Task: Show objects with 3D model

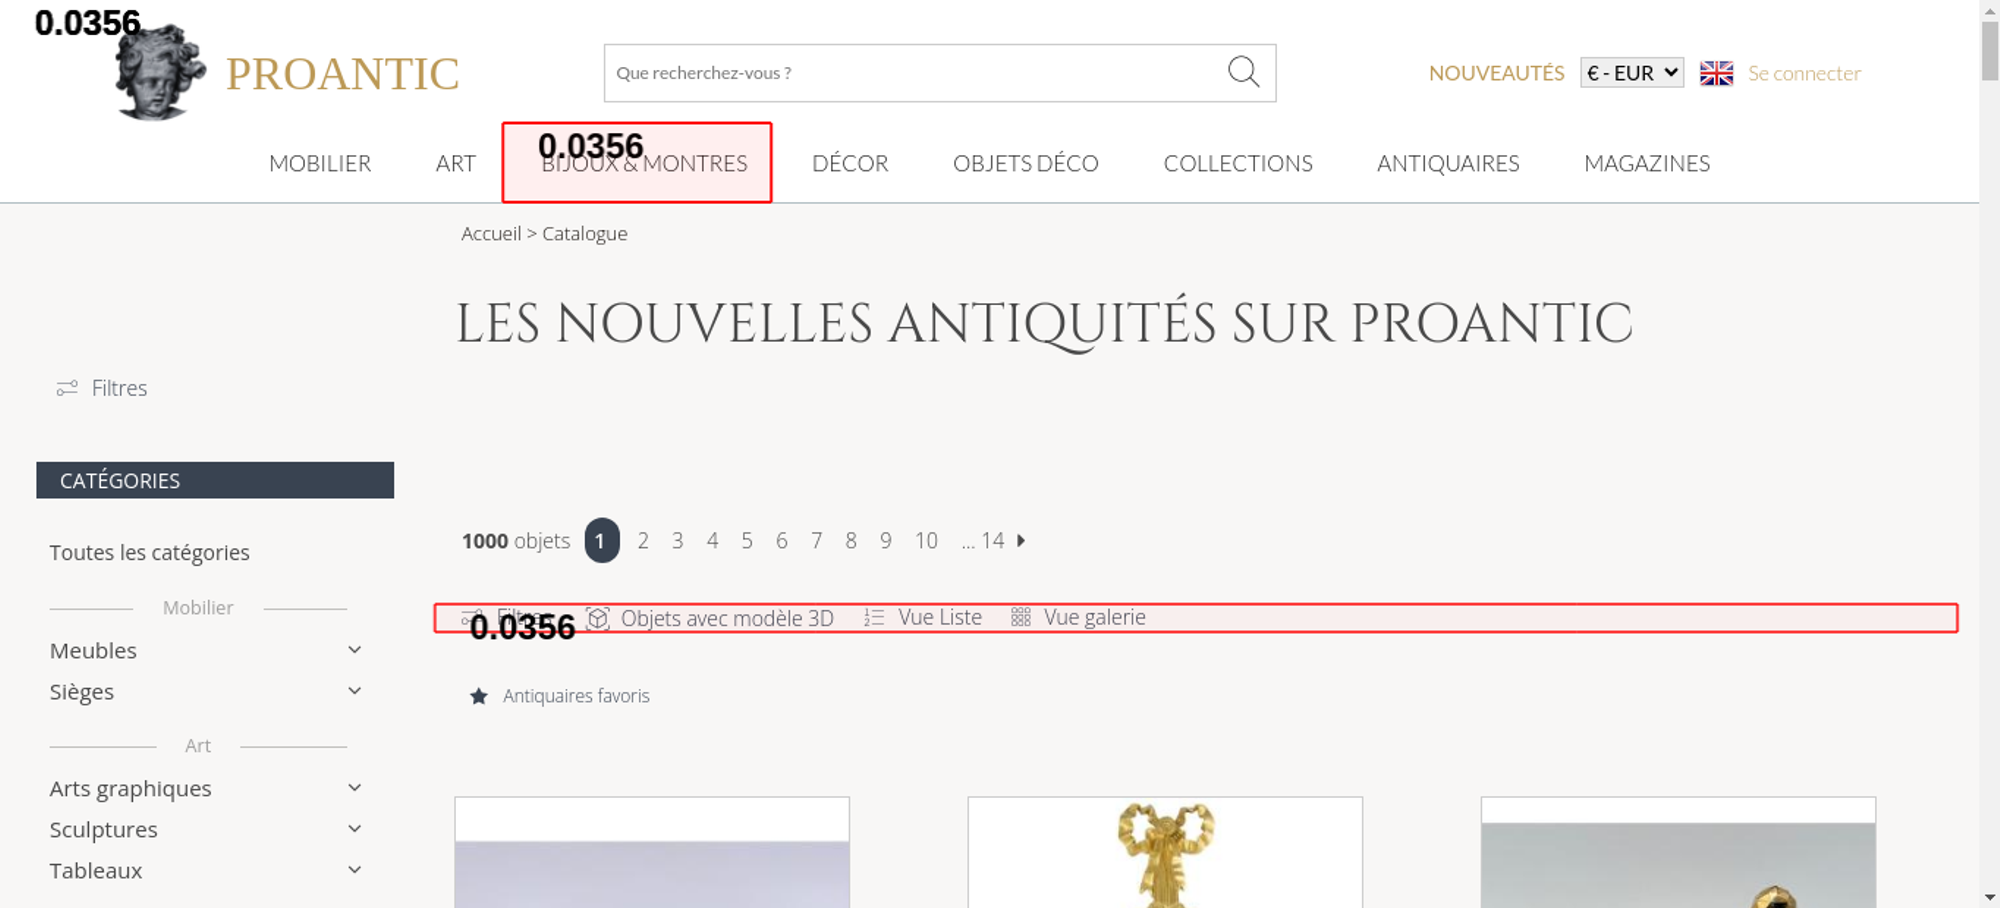Action: [711, 618]
